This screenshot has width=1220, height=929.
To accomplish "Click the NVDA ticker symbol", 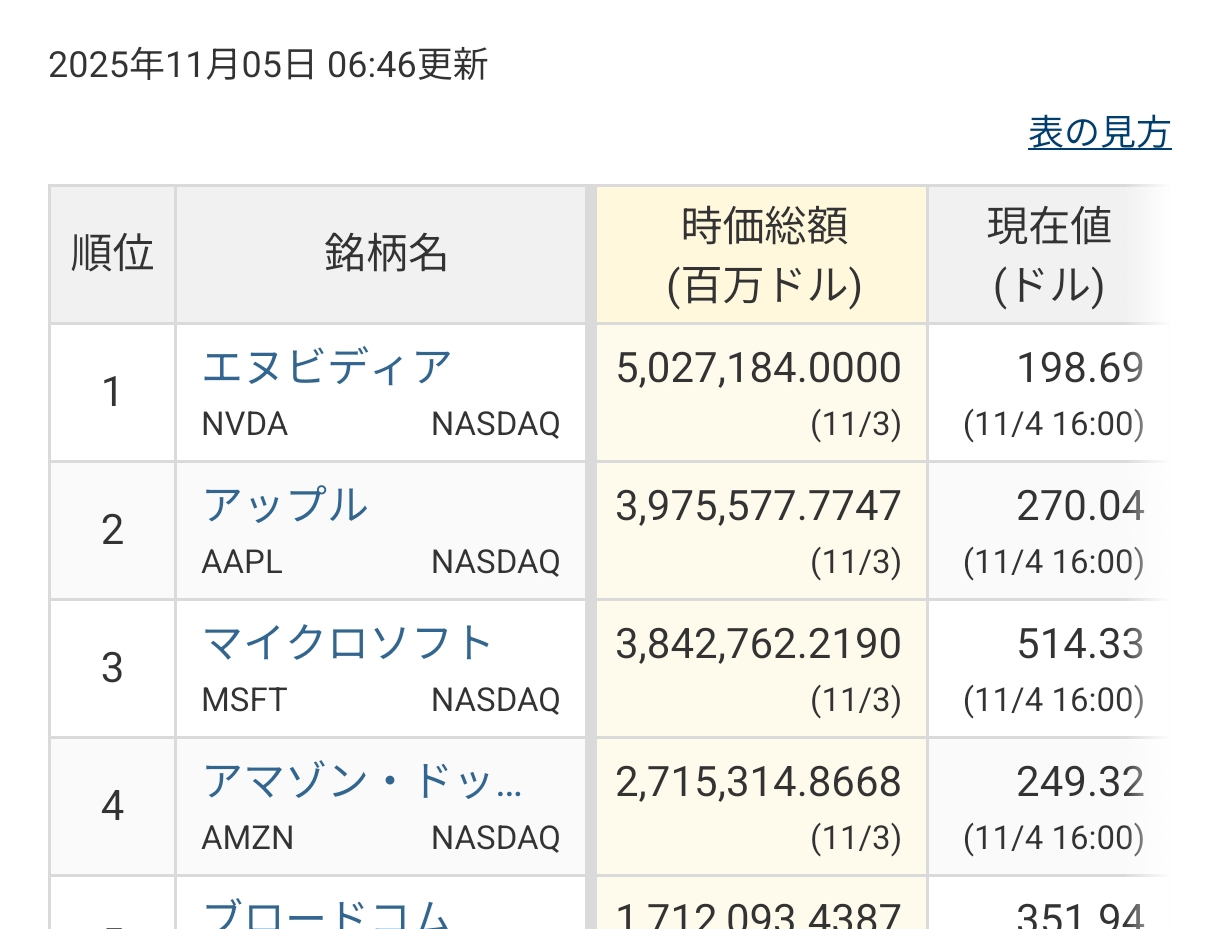I will tap(244, 425).
